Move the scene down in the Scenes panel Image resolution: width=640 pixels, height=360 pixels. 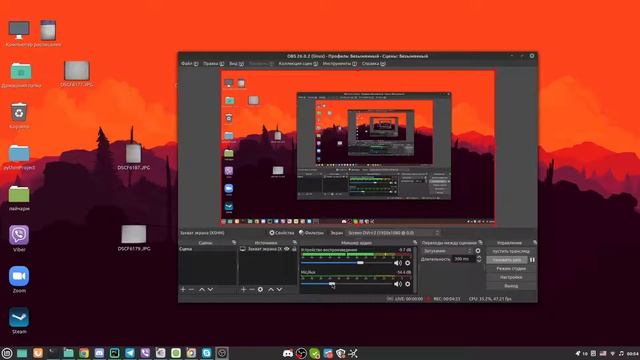210,289
